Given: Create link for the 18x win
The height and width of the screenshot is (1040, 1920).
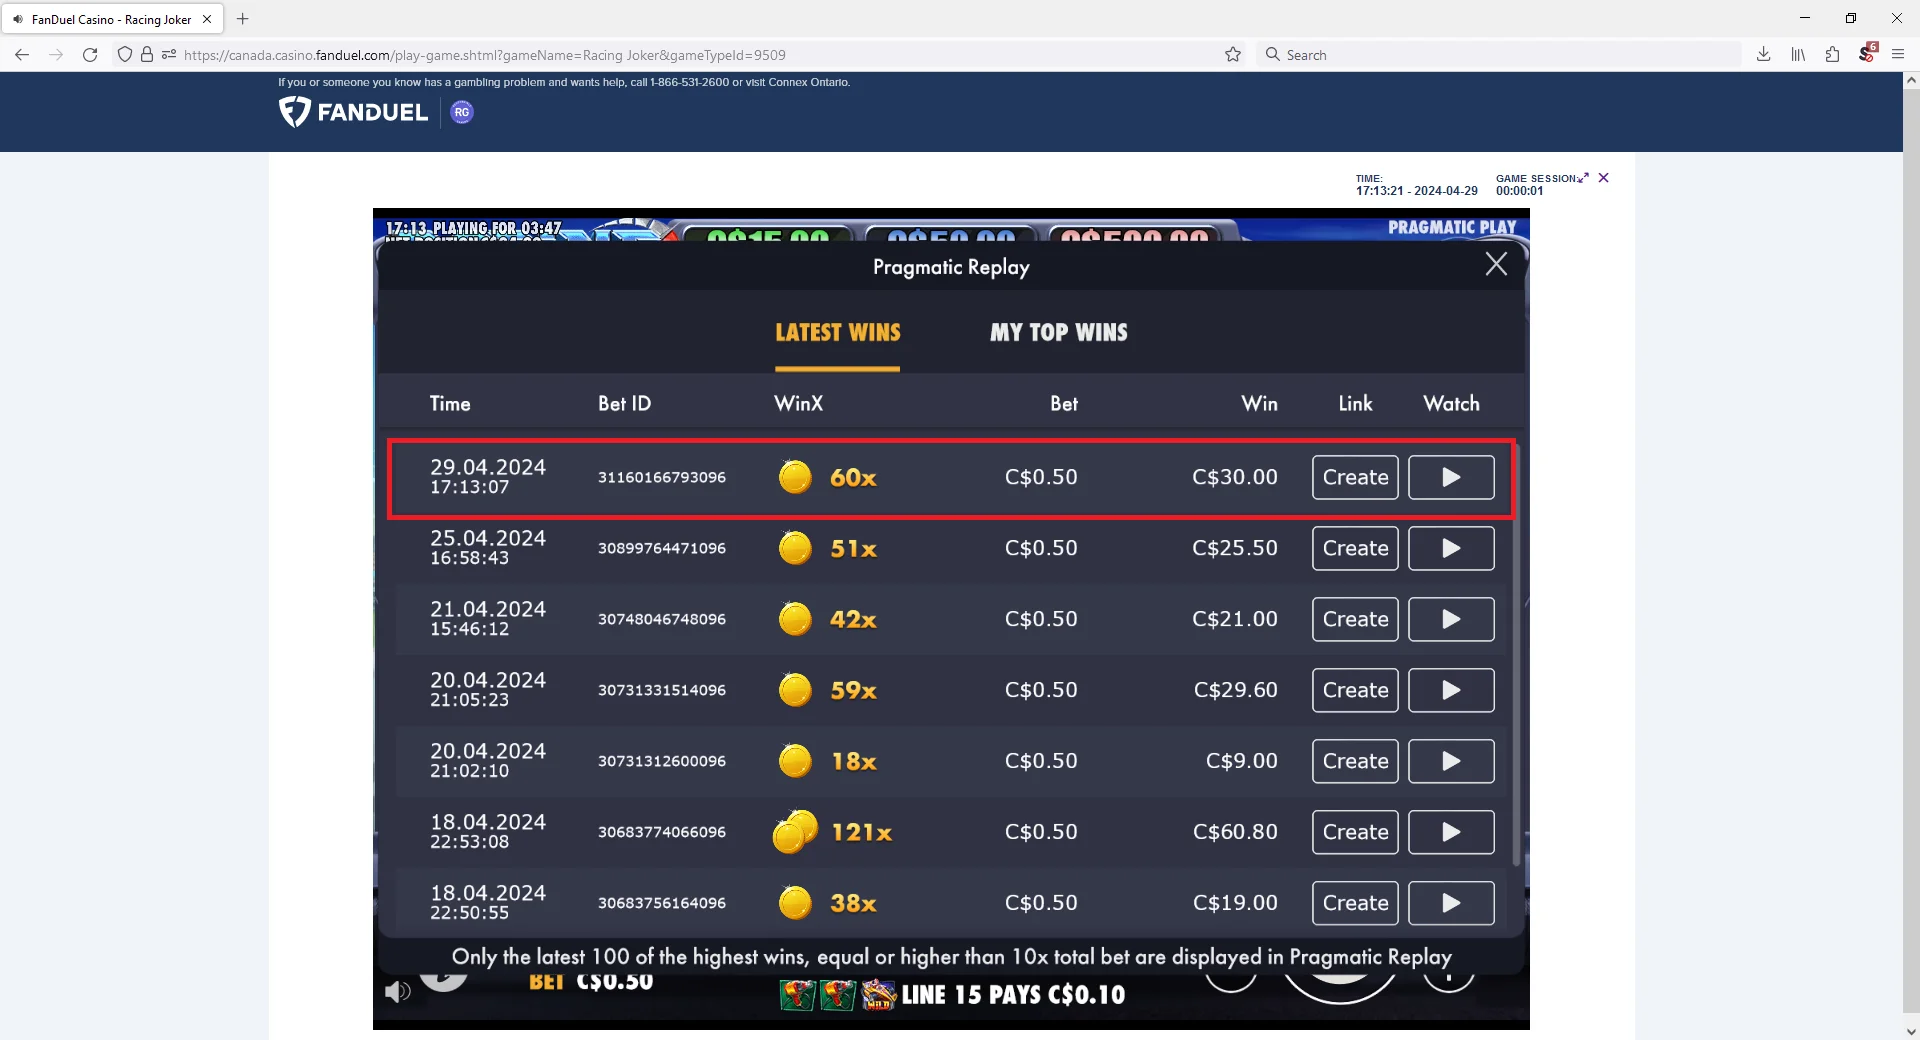Looking at the screenshot, I should [x=1355, y=761].
